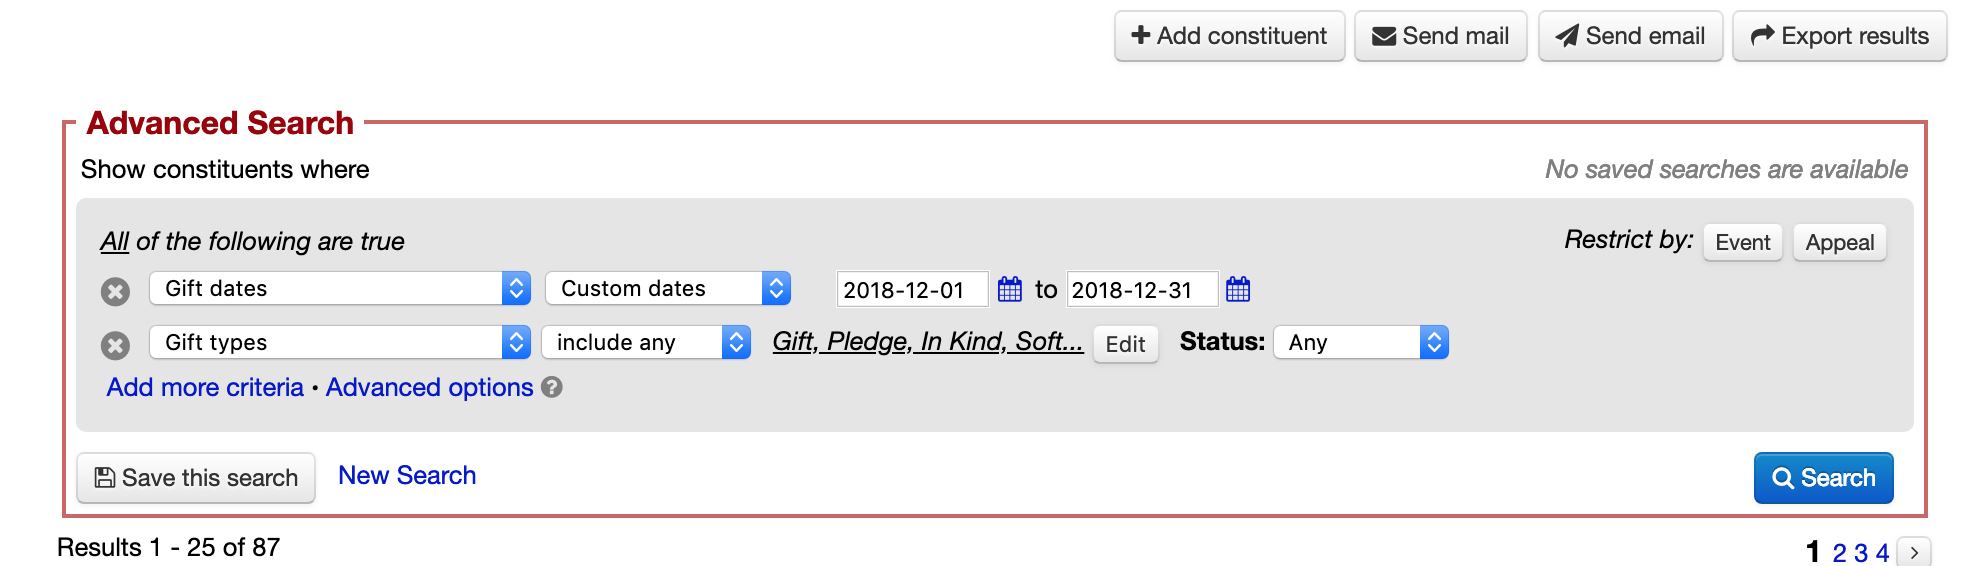The image size is (1984, 566).
Task: Click the start date input field
Action: click(x=912, y=290)
